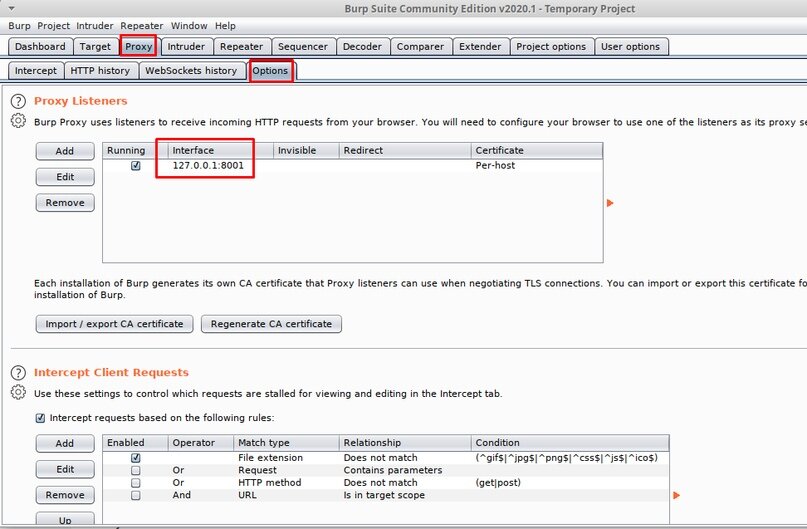Toggle Running checkbox for 127.0.0.1:8001 listener

point(136,165)
